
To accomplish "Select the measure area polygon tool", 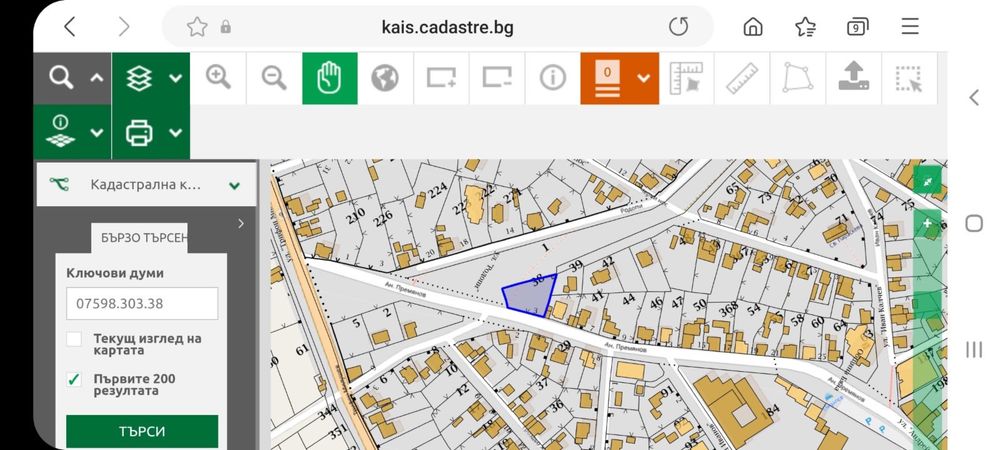I will click(798, 78).
